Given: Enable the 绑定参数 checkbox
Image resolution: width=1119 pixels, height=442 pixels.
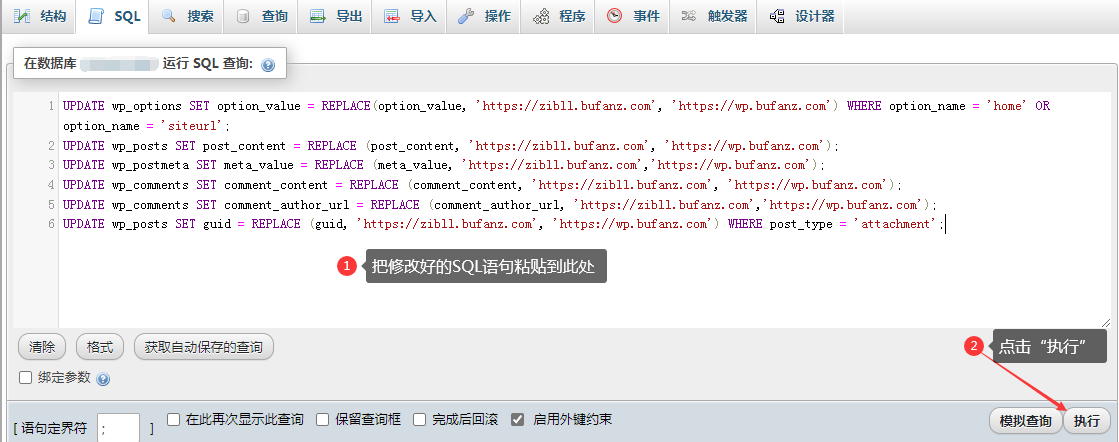Looking at the screenshot, I should [x=26, y=378].
